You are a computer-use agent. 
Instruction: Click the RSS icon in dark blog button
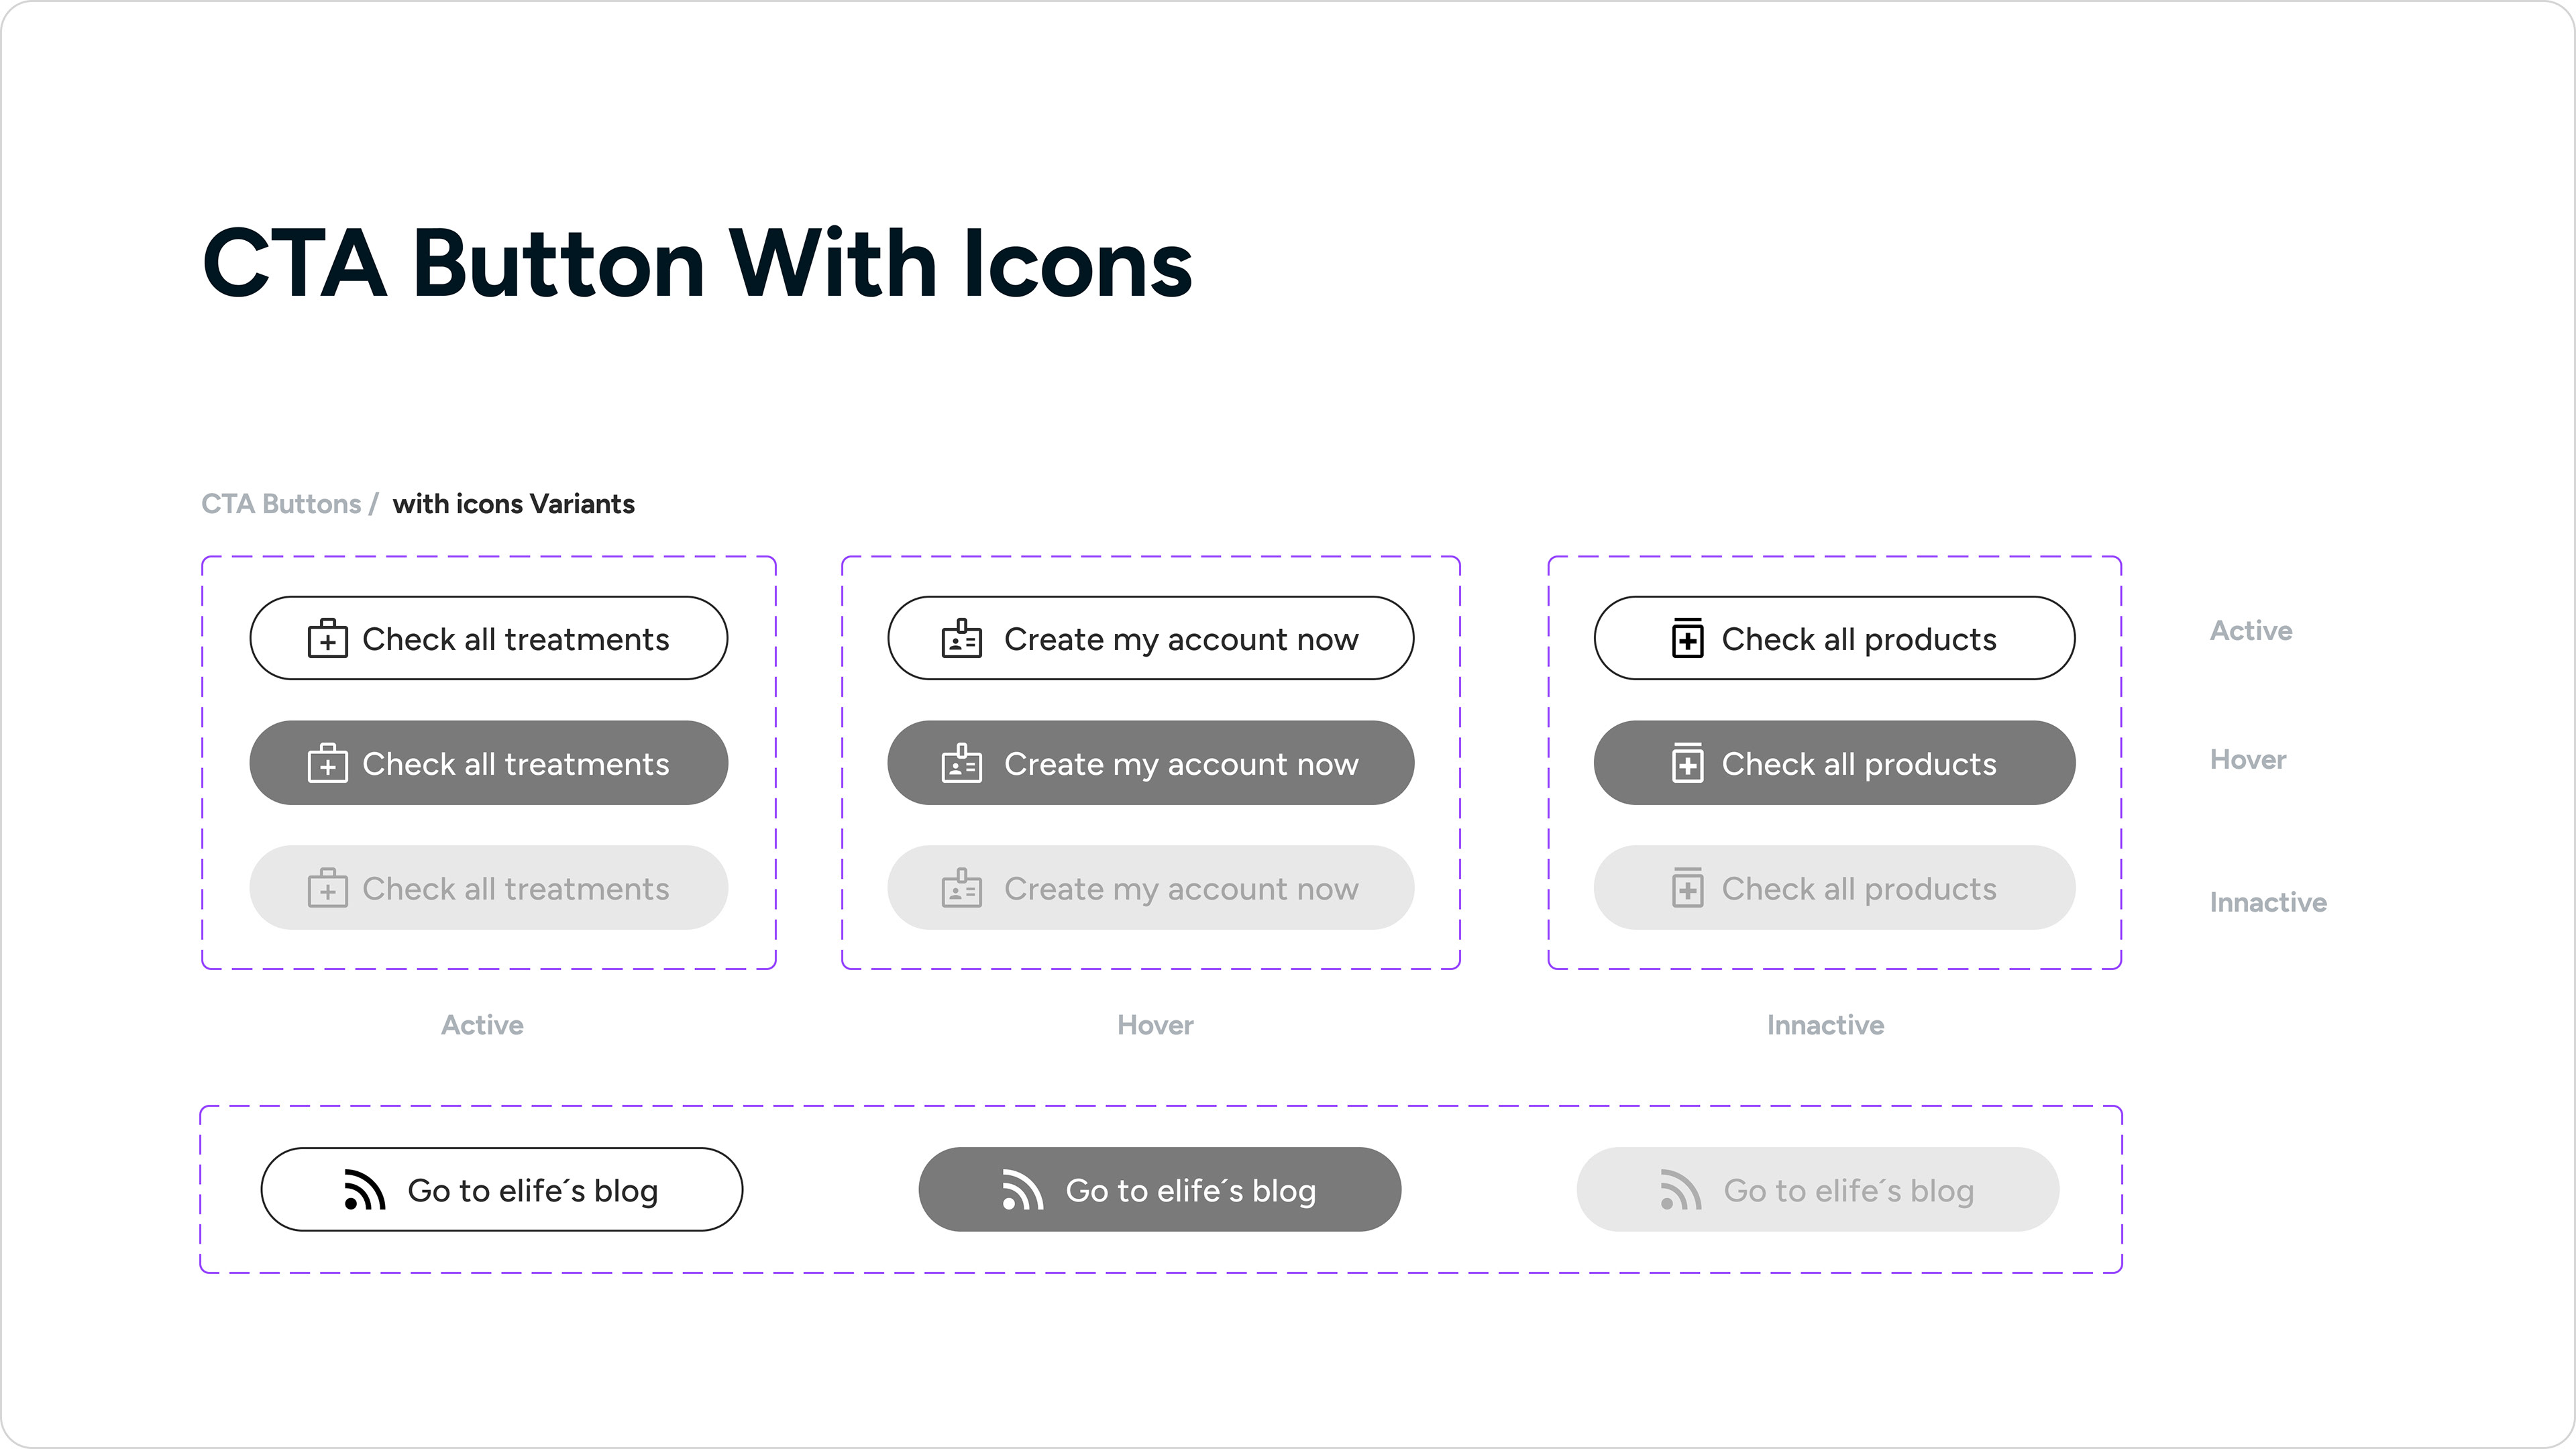(1022, 1190)
